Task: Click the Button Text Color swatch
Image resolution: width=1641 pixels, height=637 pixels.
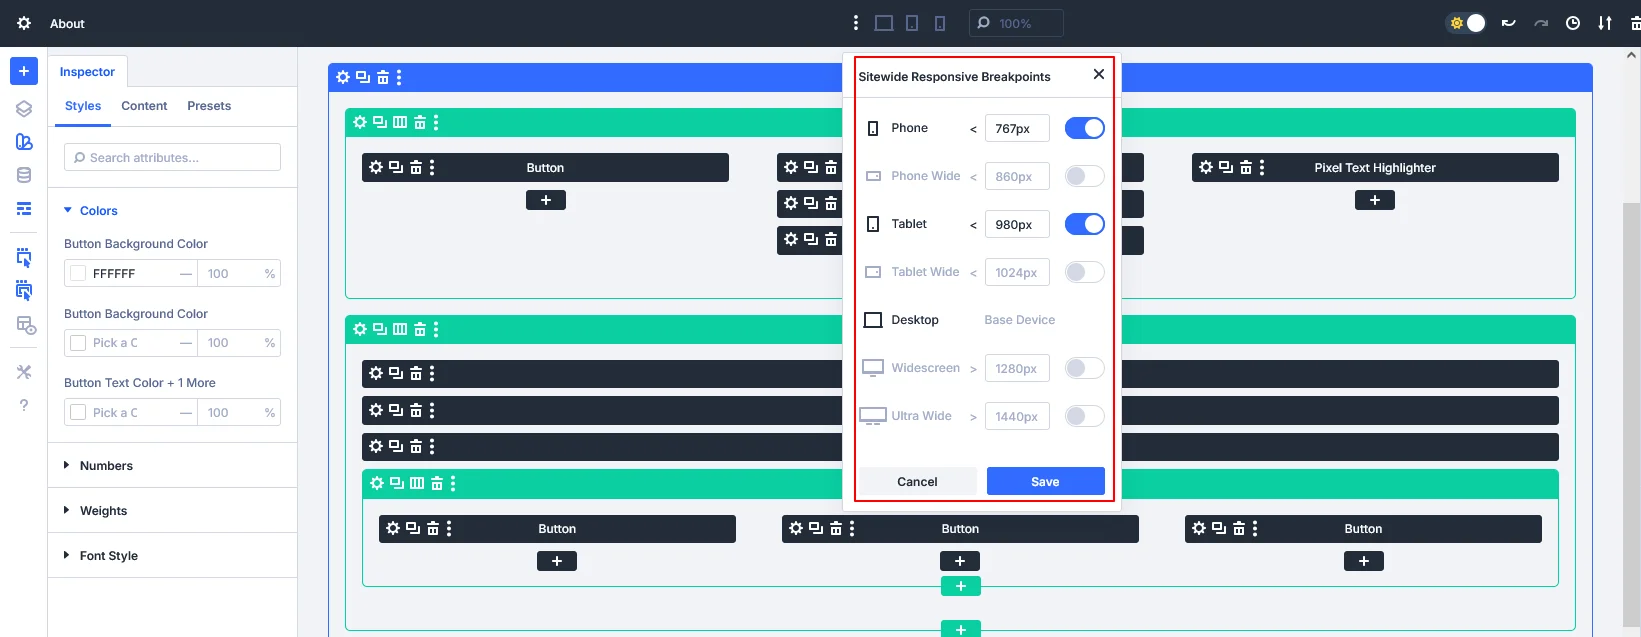Action: pyautogui.click(x=78, y=412)
